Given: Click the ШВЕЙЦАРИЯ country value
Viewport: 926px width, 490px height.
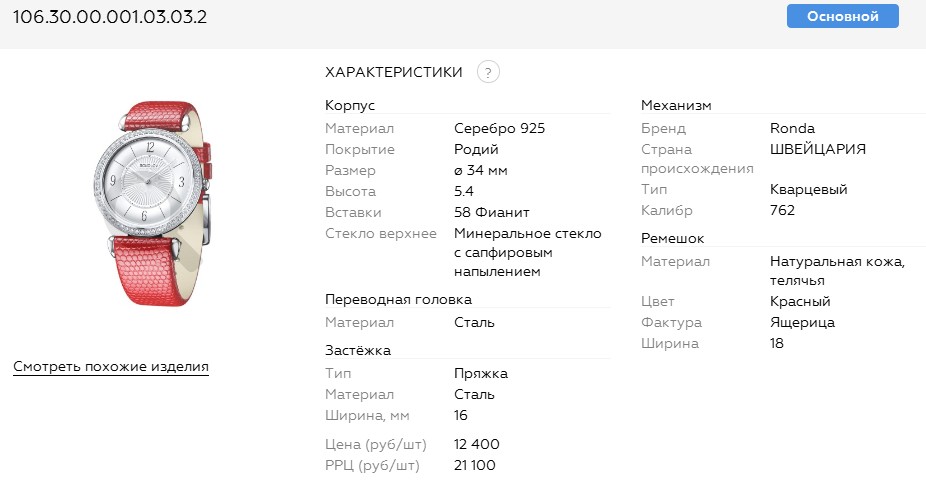Looking at the screenshot, I should 818,149.
